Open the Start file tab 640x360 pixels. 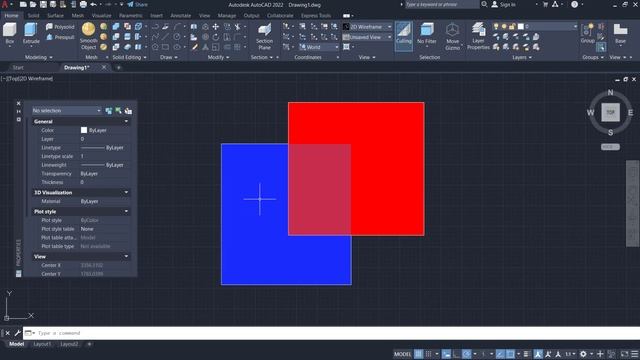(18, 68)
